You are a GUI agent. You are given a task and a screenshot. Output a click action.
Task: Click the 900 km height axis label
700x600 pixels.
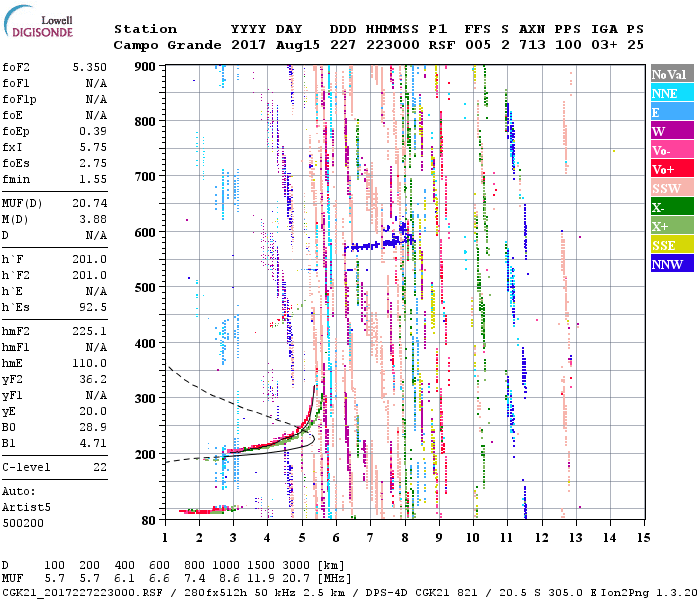pos(147,66)
